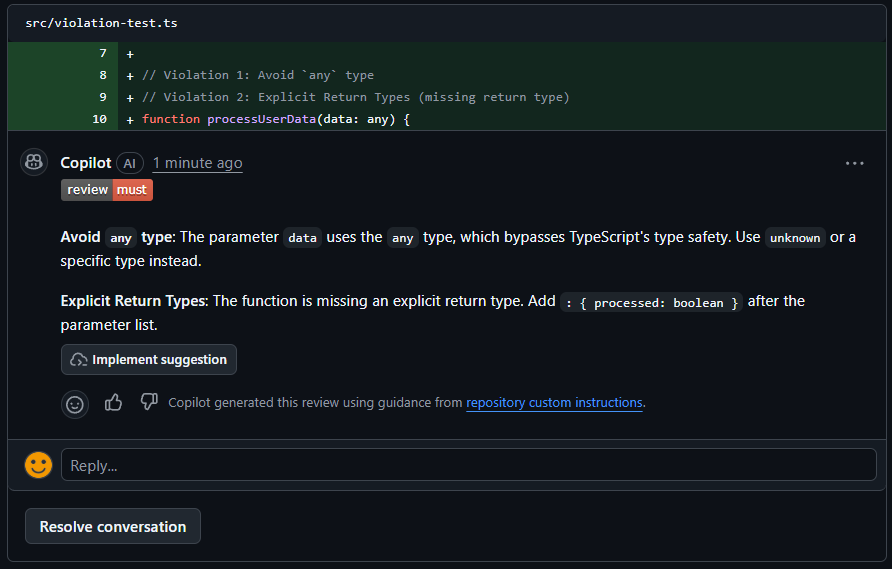Select diff line number 8
The image size is (892, 569).
tap(103, 75)
